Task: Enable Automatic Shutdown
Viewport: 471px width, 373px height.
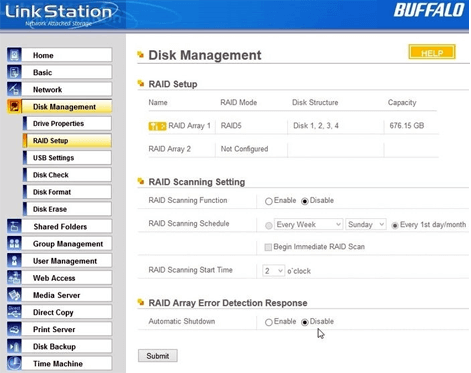Action: (x=269, y=322)
